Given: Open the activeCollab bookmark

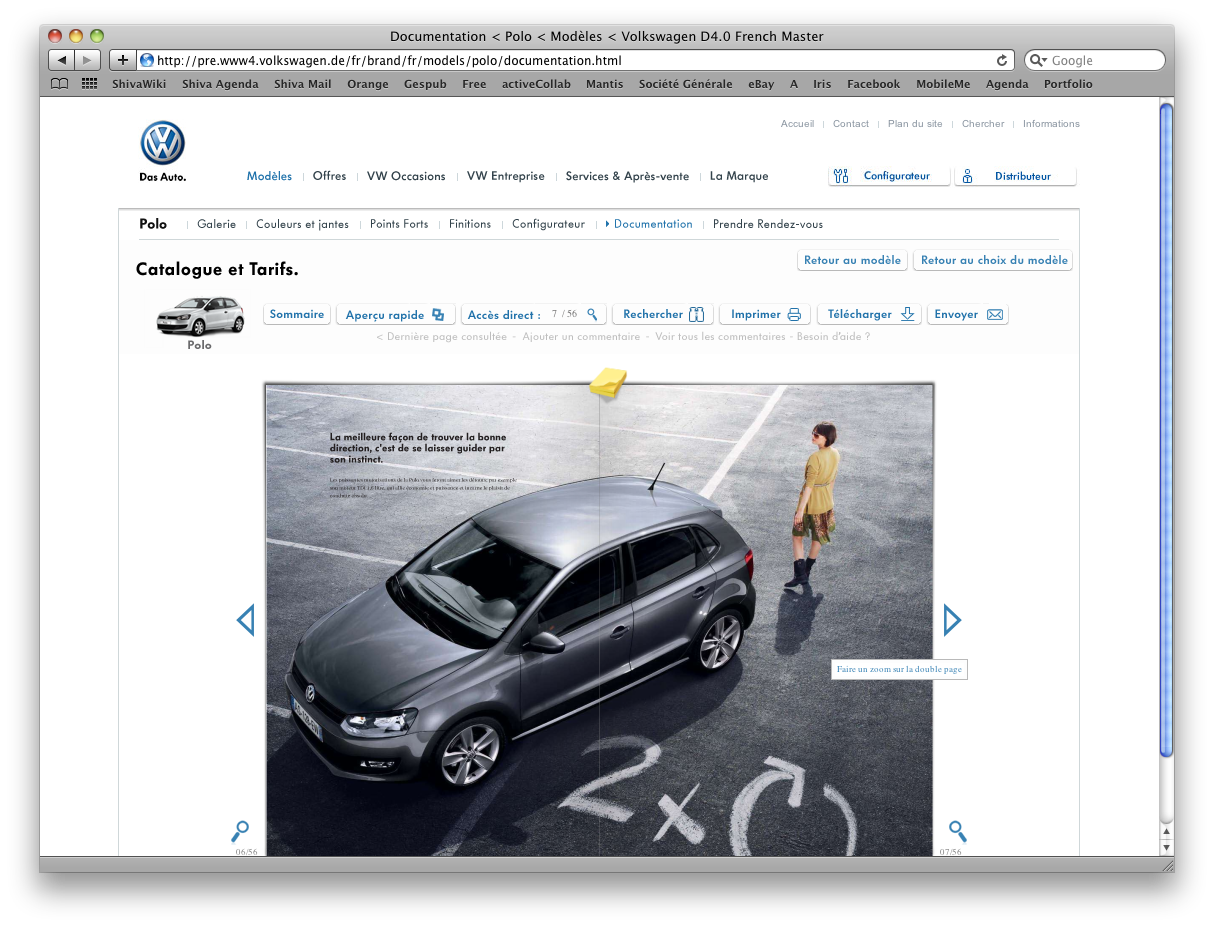Looking at the screenshot, I should [536, 84].
